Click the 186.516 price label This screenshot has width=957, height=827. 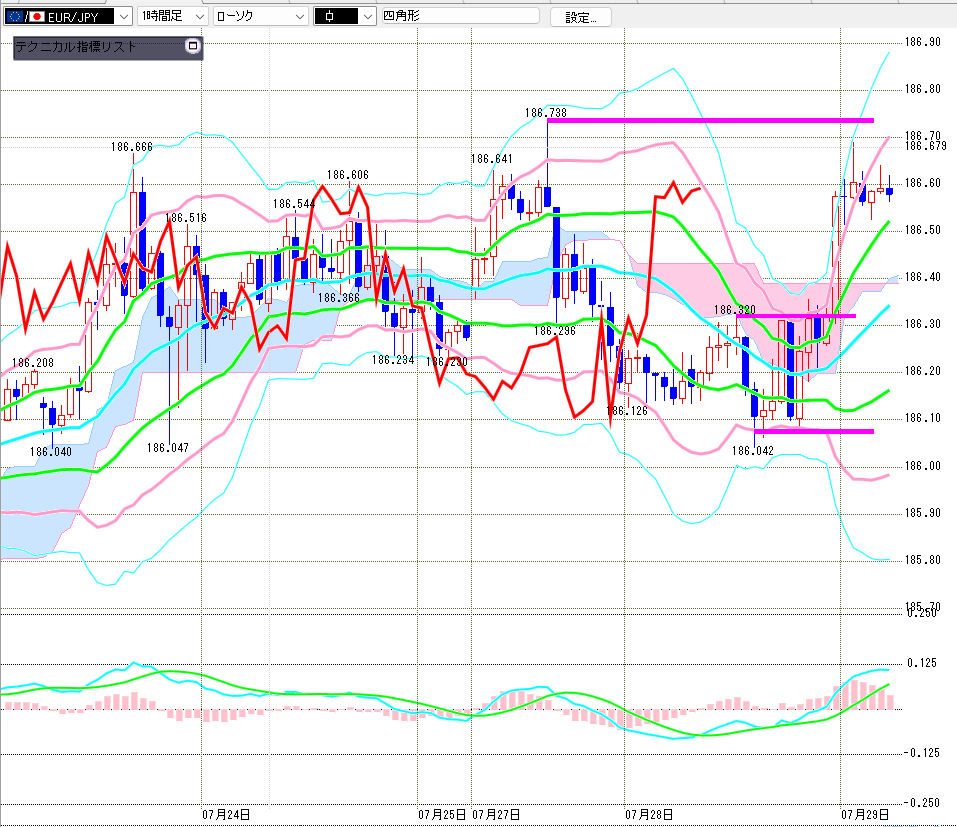click(186, 218)
